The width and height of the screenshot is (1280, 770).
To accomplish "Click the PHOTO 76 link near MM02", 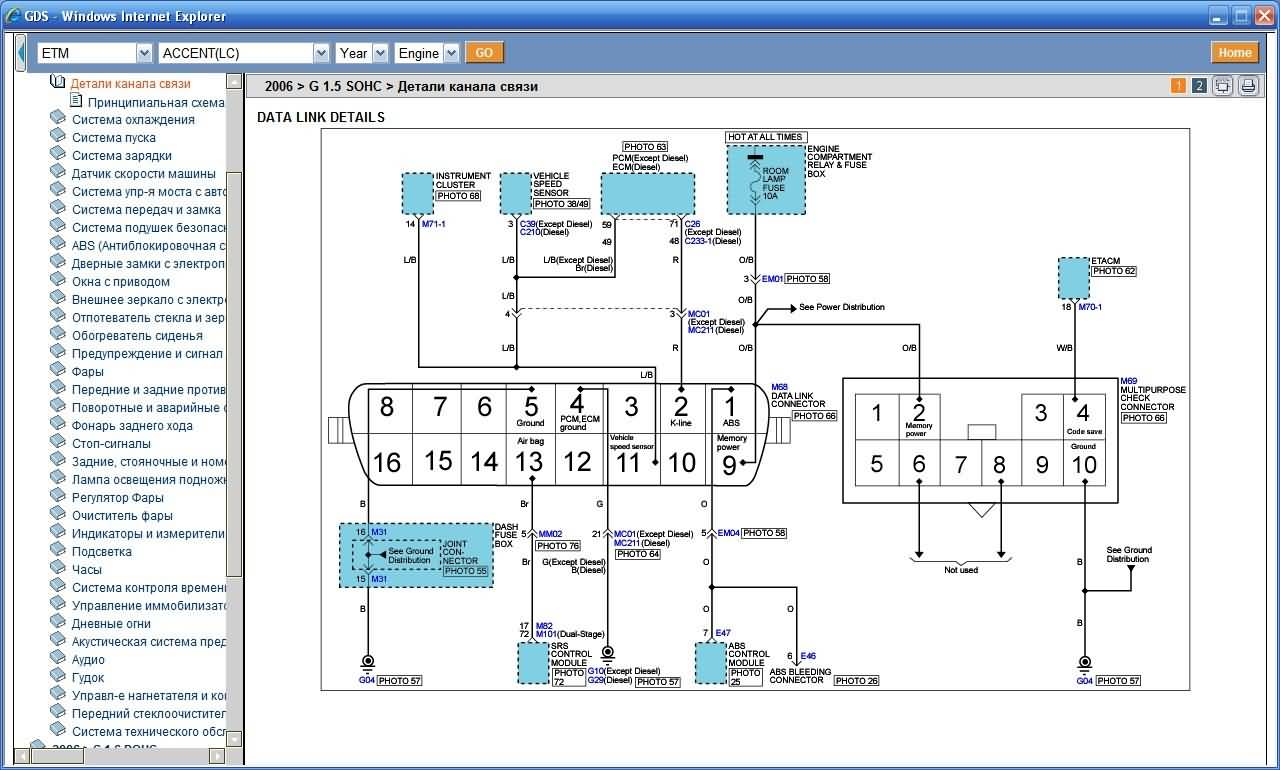I will 558,546.
